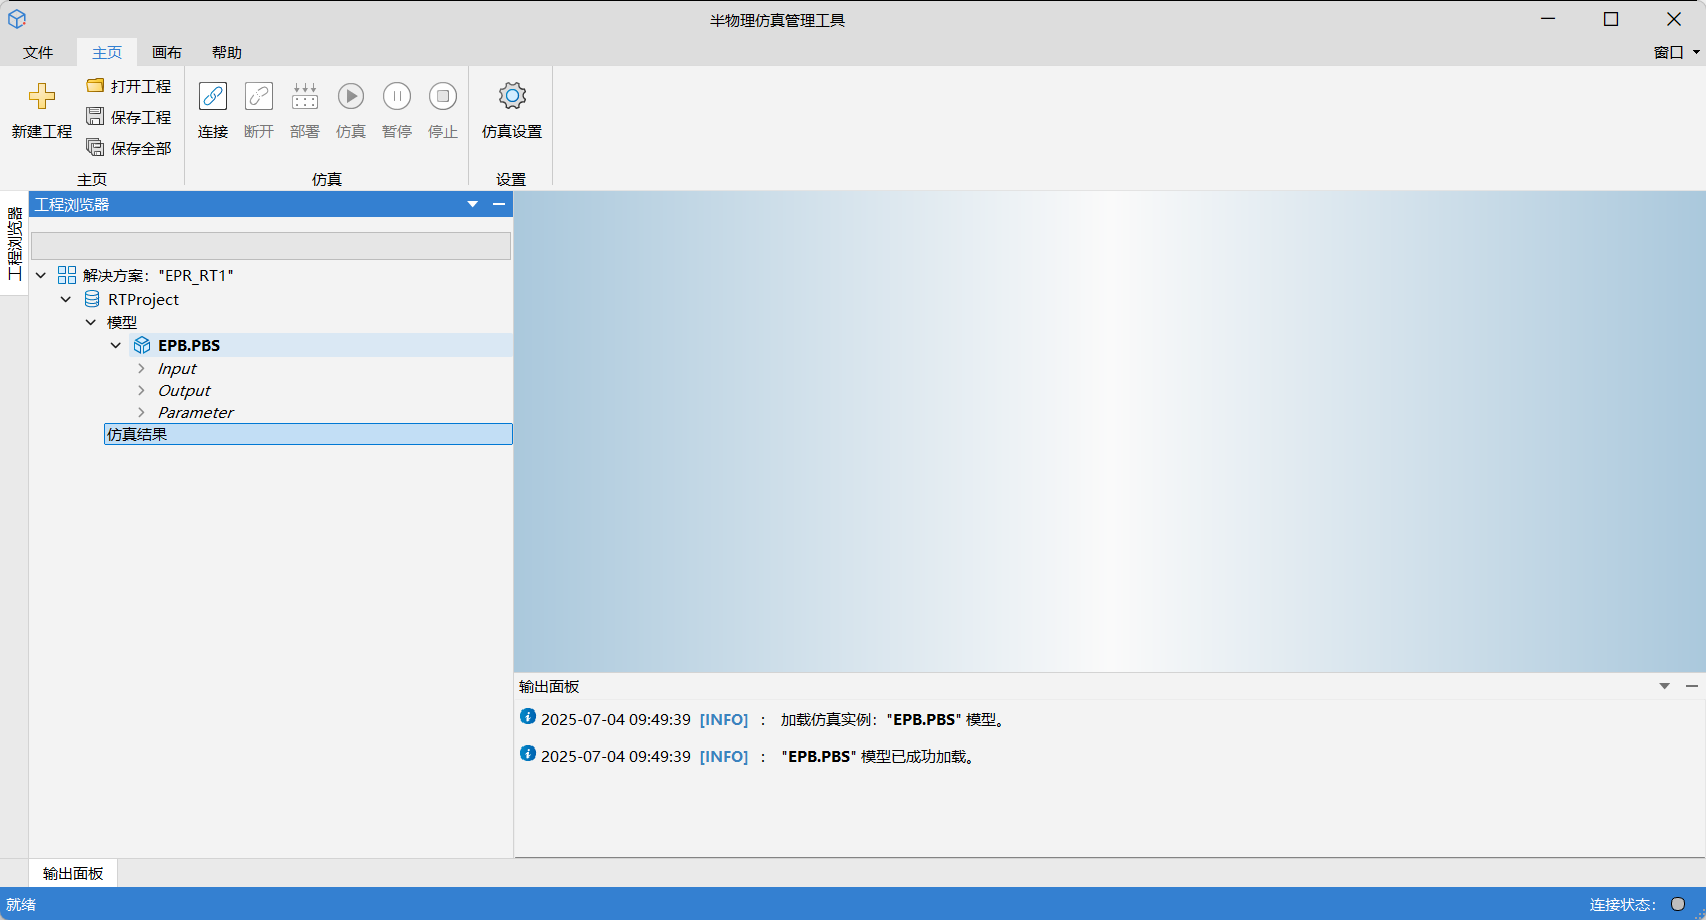Click the Deploy icon in the simulation group
Screen dimensions: 1706x920
click(305, 96)
